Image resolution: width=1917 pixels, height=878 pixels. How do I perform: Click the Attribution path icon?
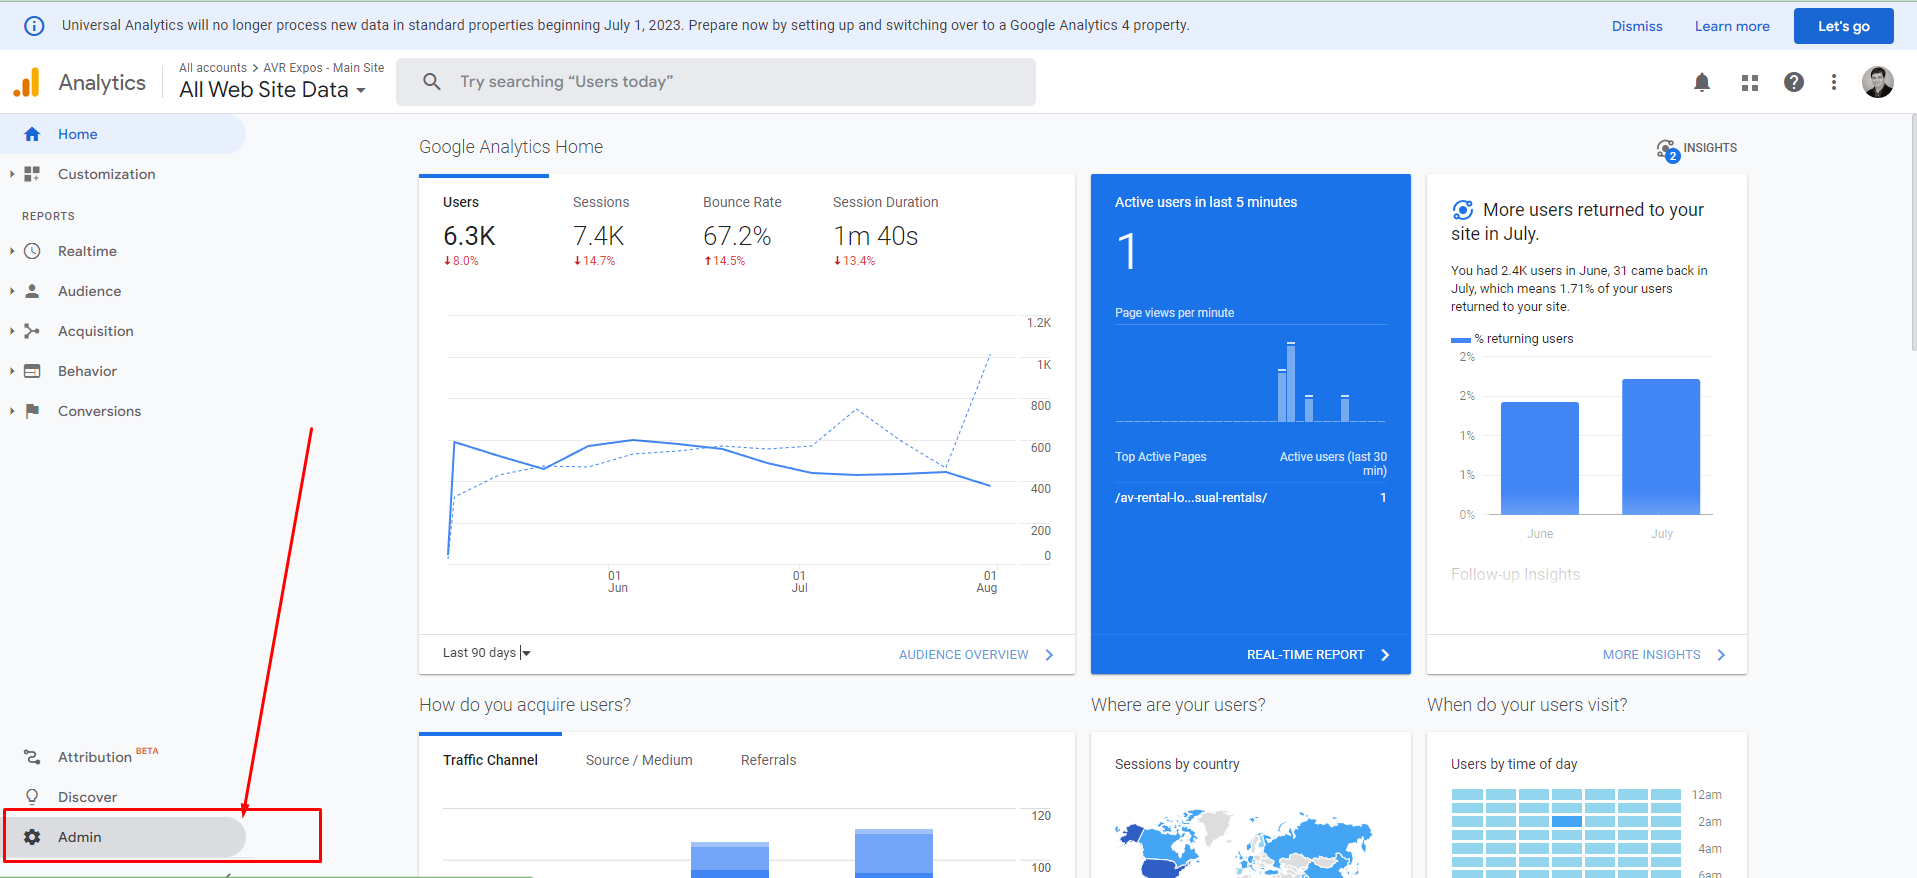point(32,757)
